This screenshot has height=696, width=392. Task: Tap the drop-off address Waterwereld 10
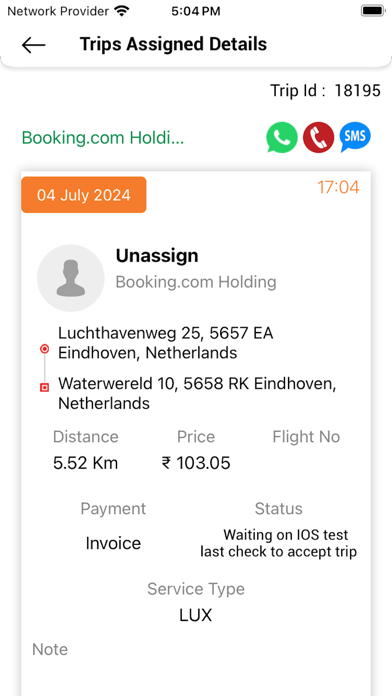[197, 393]
